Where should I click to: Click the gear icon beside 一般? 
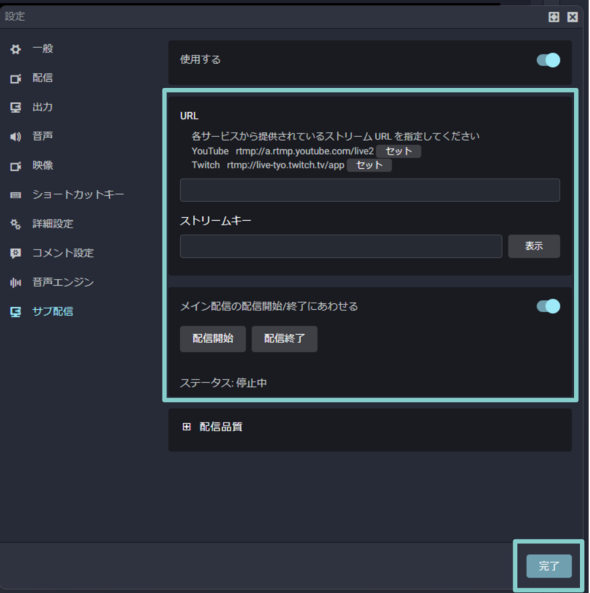(16, 49)
